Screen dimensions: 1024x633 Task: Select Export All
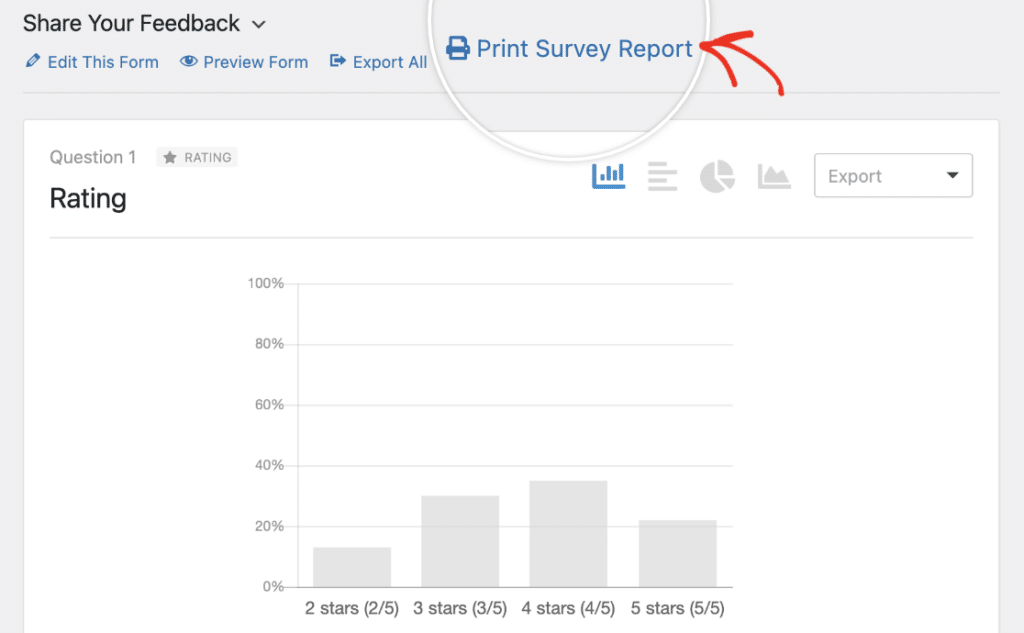(389, 61)
